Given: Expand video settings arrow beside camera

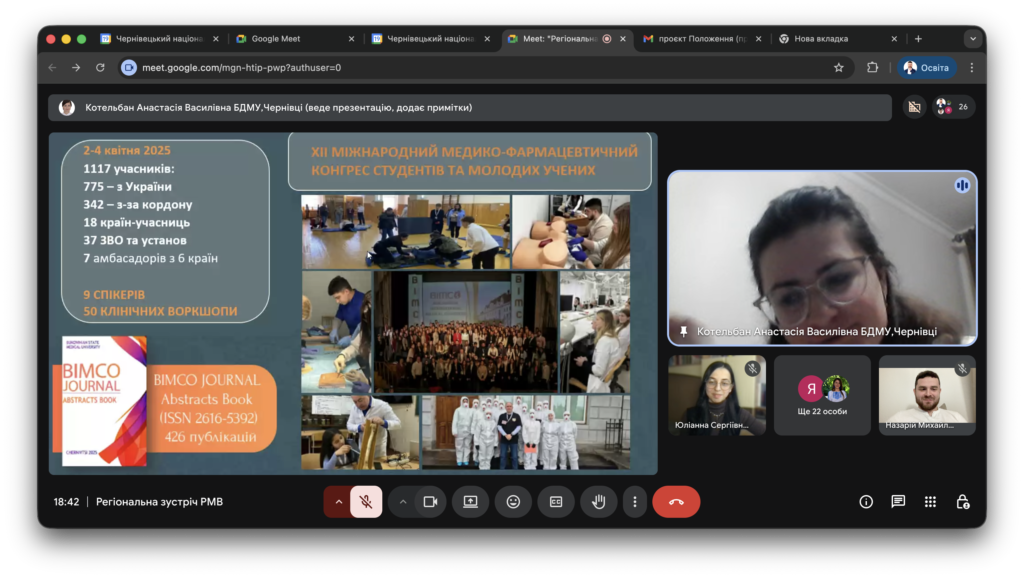Looking at the screenshot, I should click(x=403, y=502).
